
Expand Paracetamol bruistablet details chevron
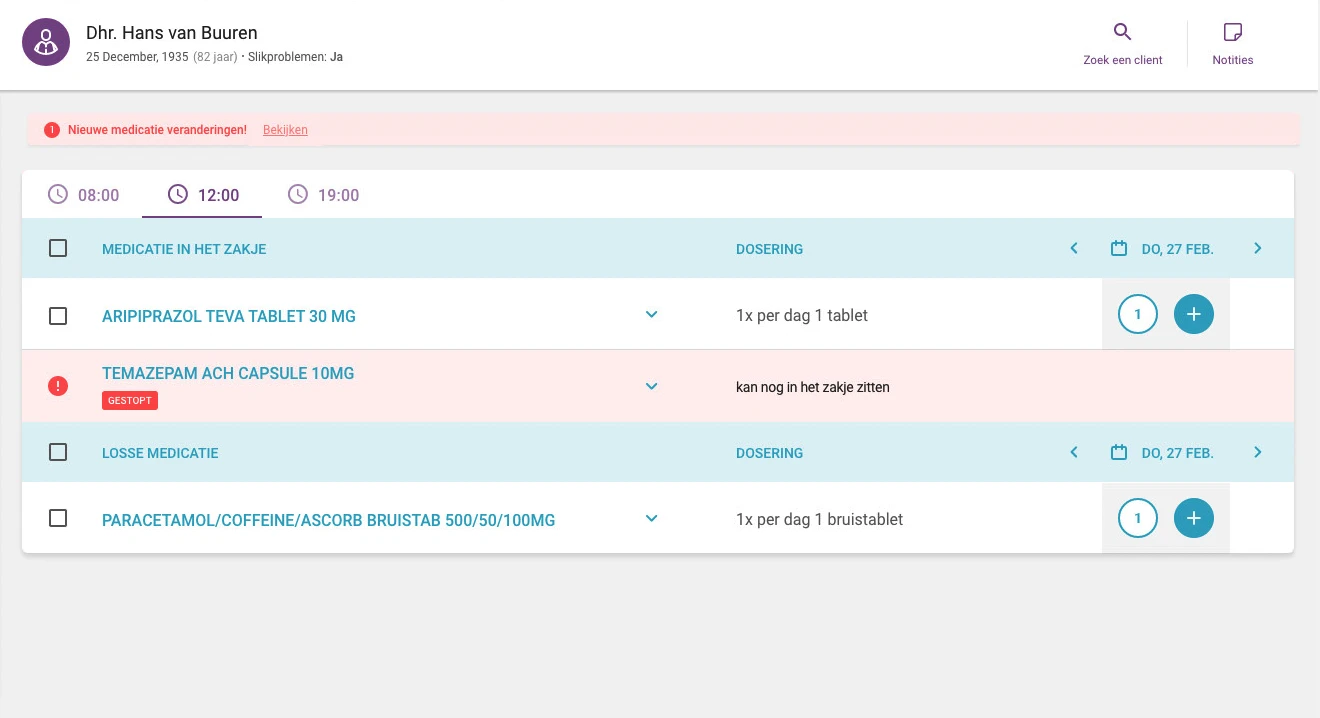651,519
